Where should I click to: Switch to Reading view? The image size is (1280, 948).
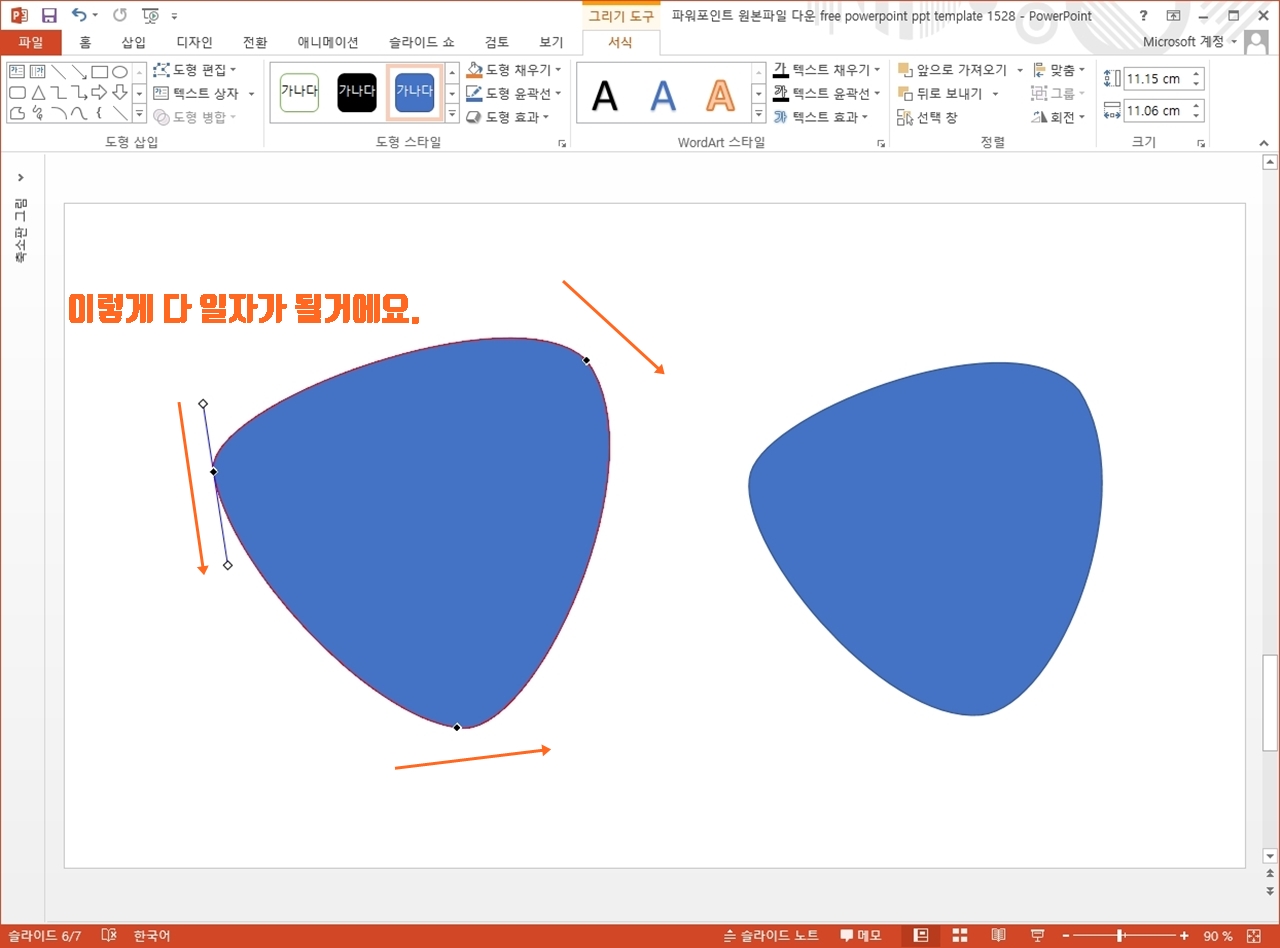coord(998,936)
